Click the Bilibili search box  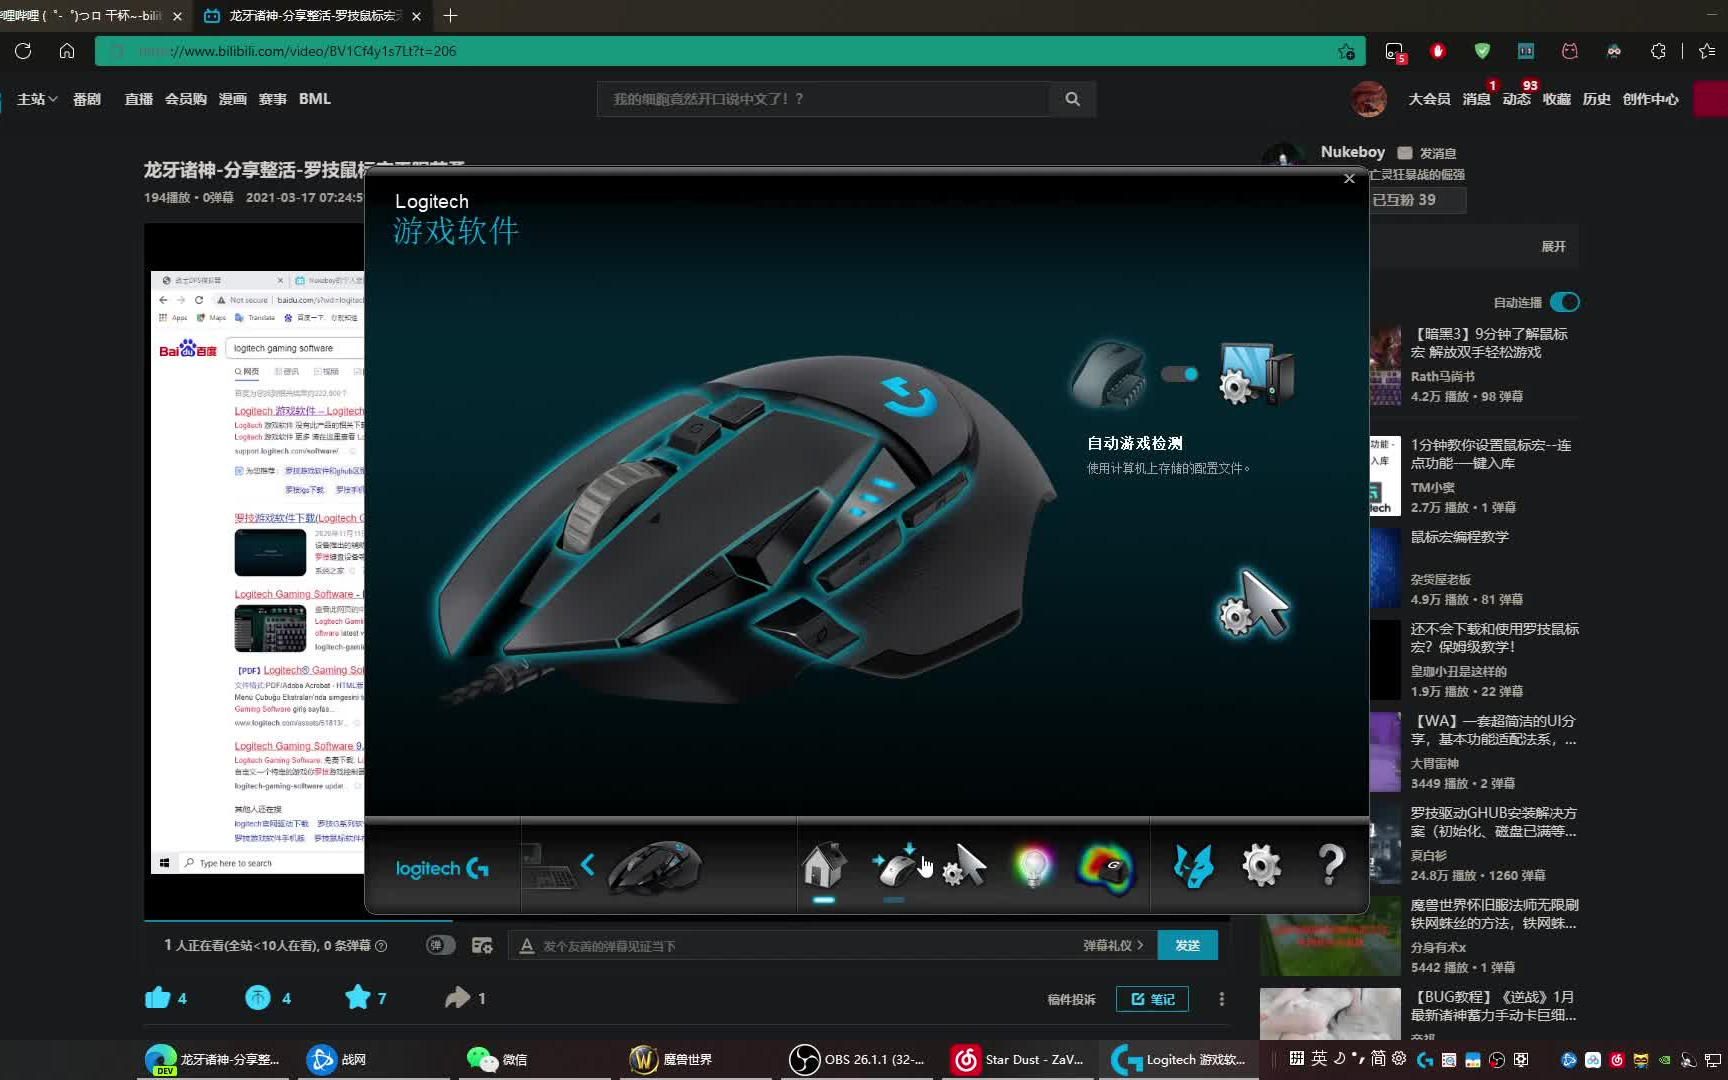click(824, 99)
